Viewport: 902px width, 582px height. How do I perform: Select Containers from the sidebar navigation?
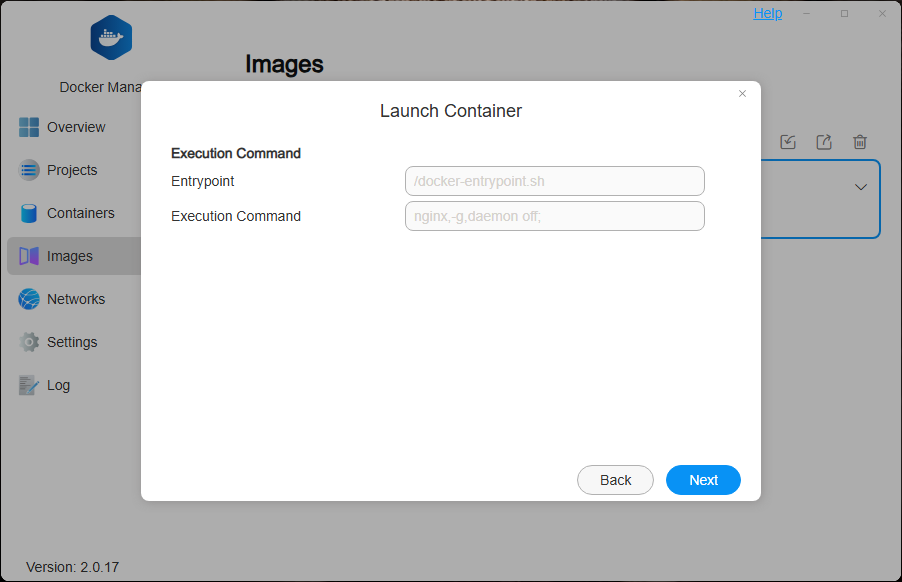click(82, 213)
